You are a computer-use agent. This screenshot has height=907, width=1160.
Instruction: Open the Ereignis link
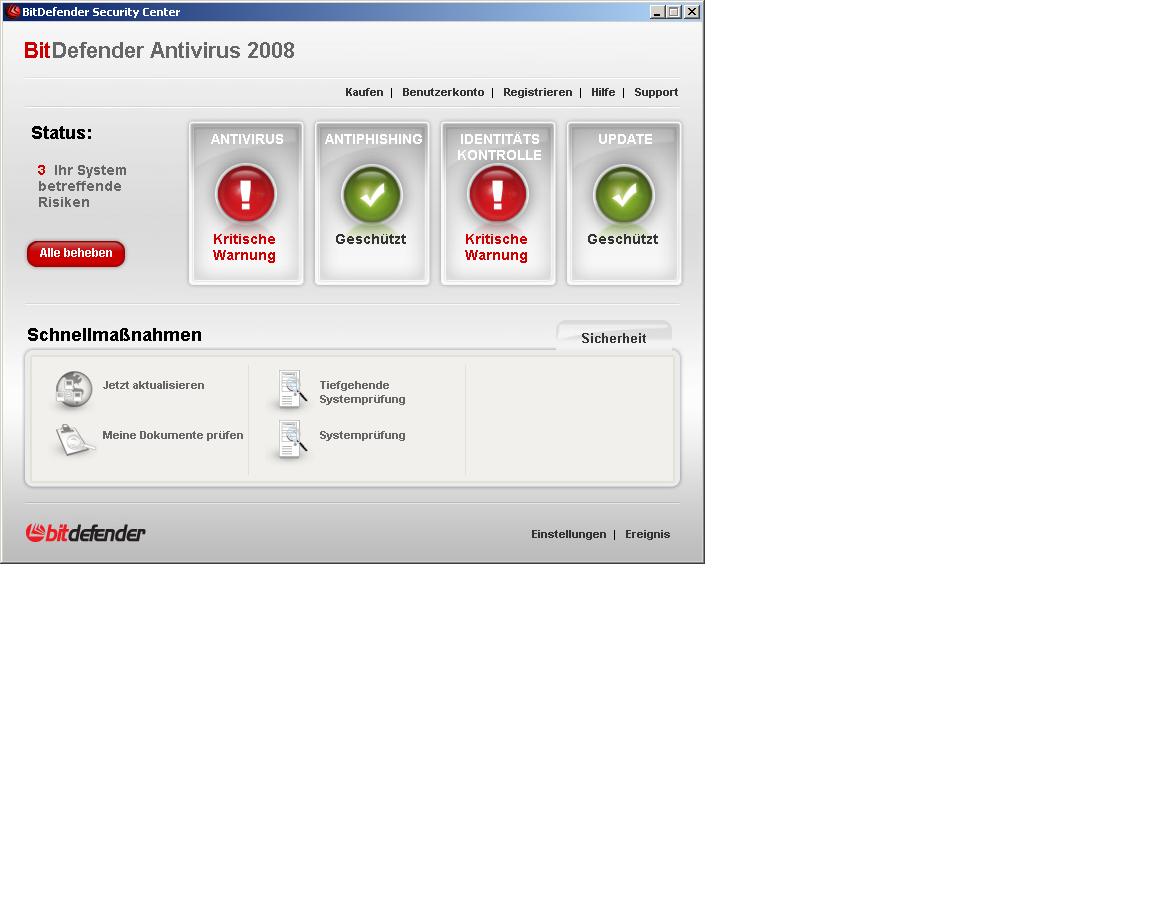(x=647, y=534)
